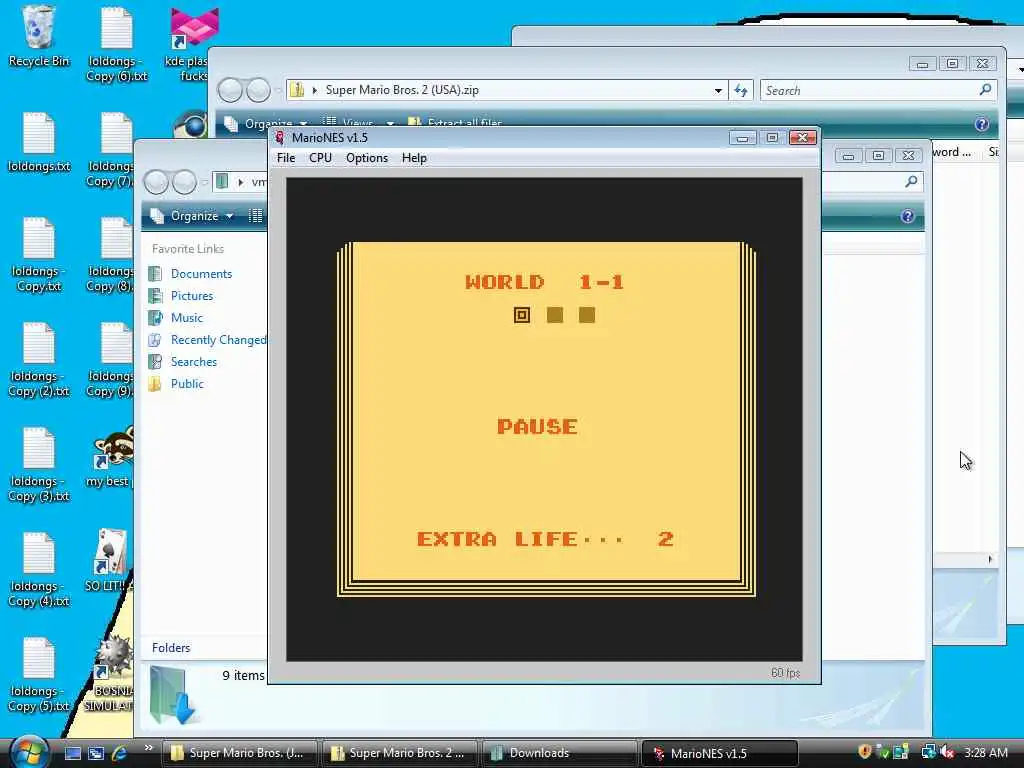Screen dimensions: 1024x768
Task: Open address bar dropdown in zip window
Action: (718, 90)
